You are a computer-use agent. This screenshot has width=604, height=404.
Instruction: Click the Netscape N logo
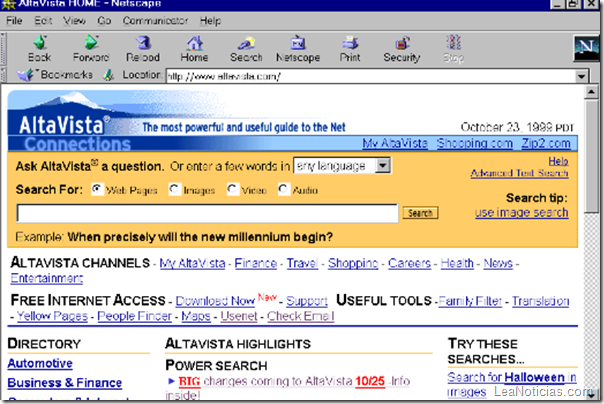(x=586, y=48)
